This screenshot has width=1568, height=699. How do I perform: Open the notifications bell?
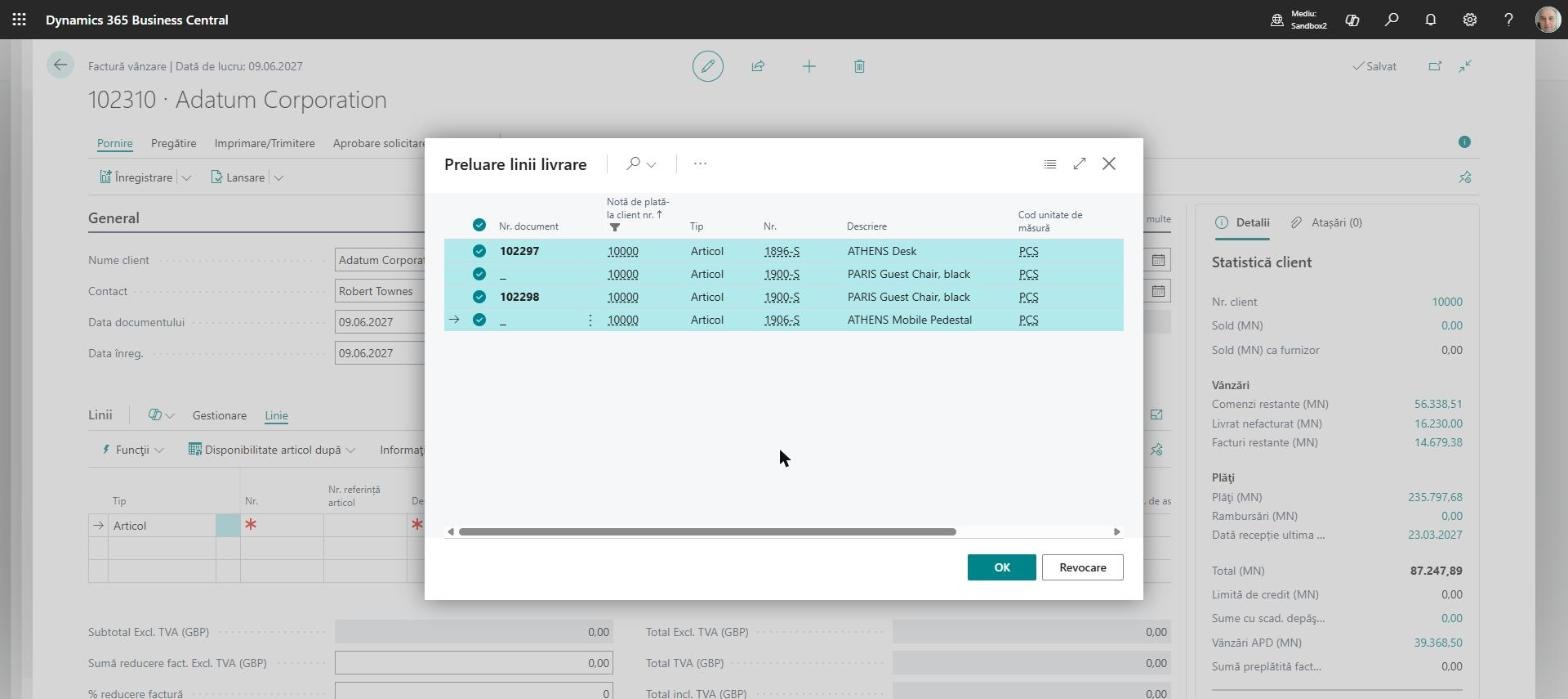point(1430,19)
